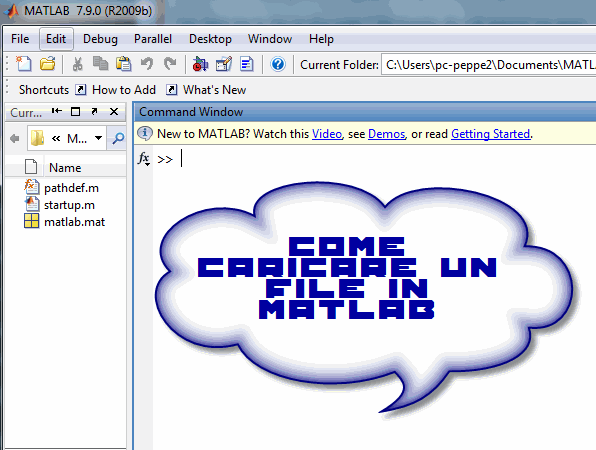This screenshot has height=450, width=596.
Task: Close the Current Folder panel
Action: [x=114, y=111]
